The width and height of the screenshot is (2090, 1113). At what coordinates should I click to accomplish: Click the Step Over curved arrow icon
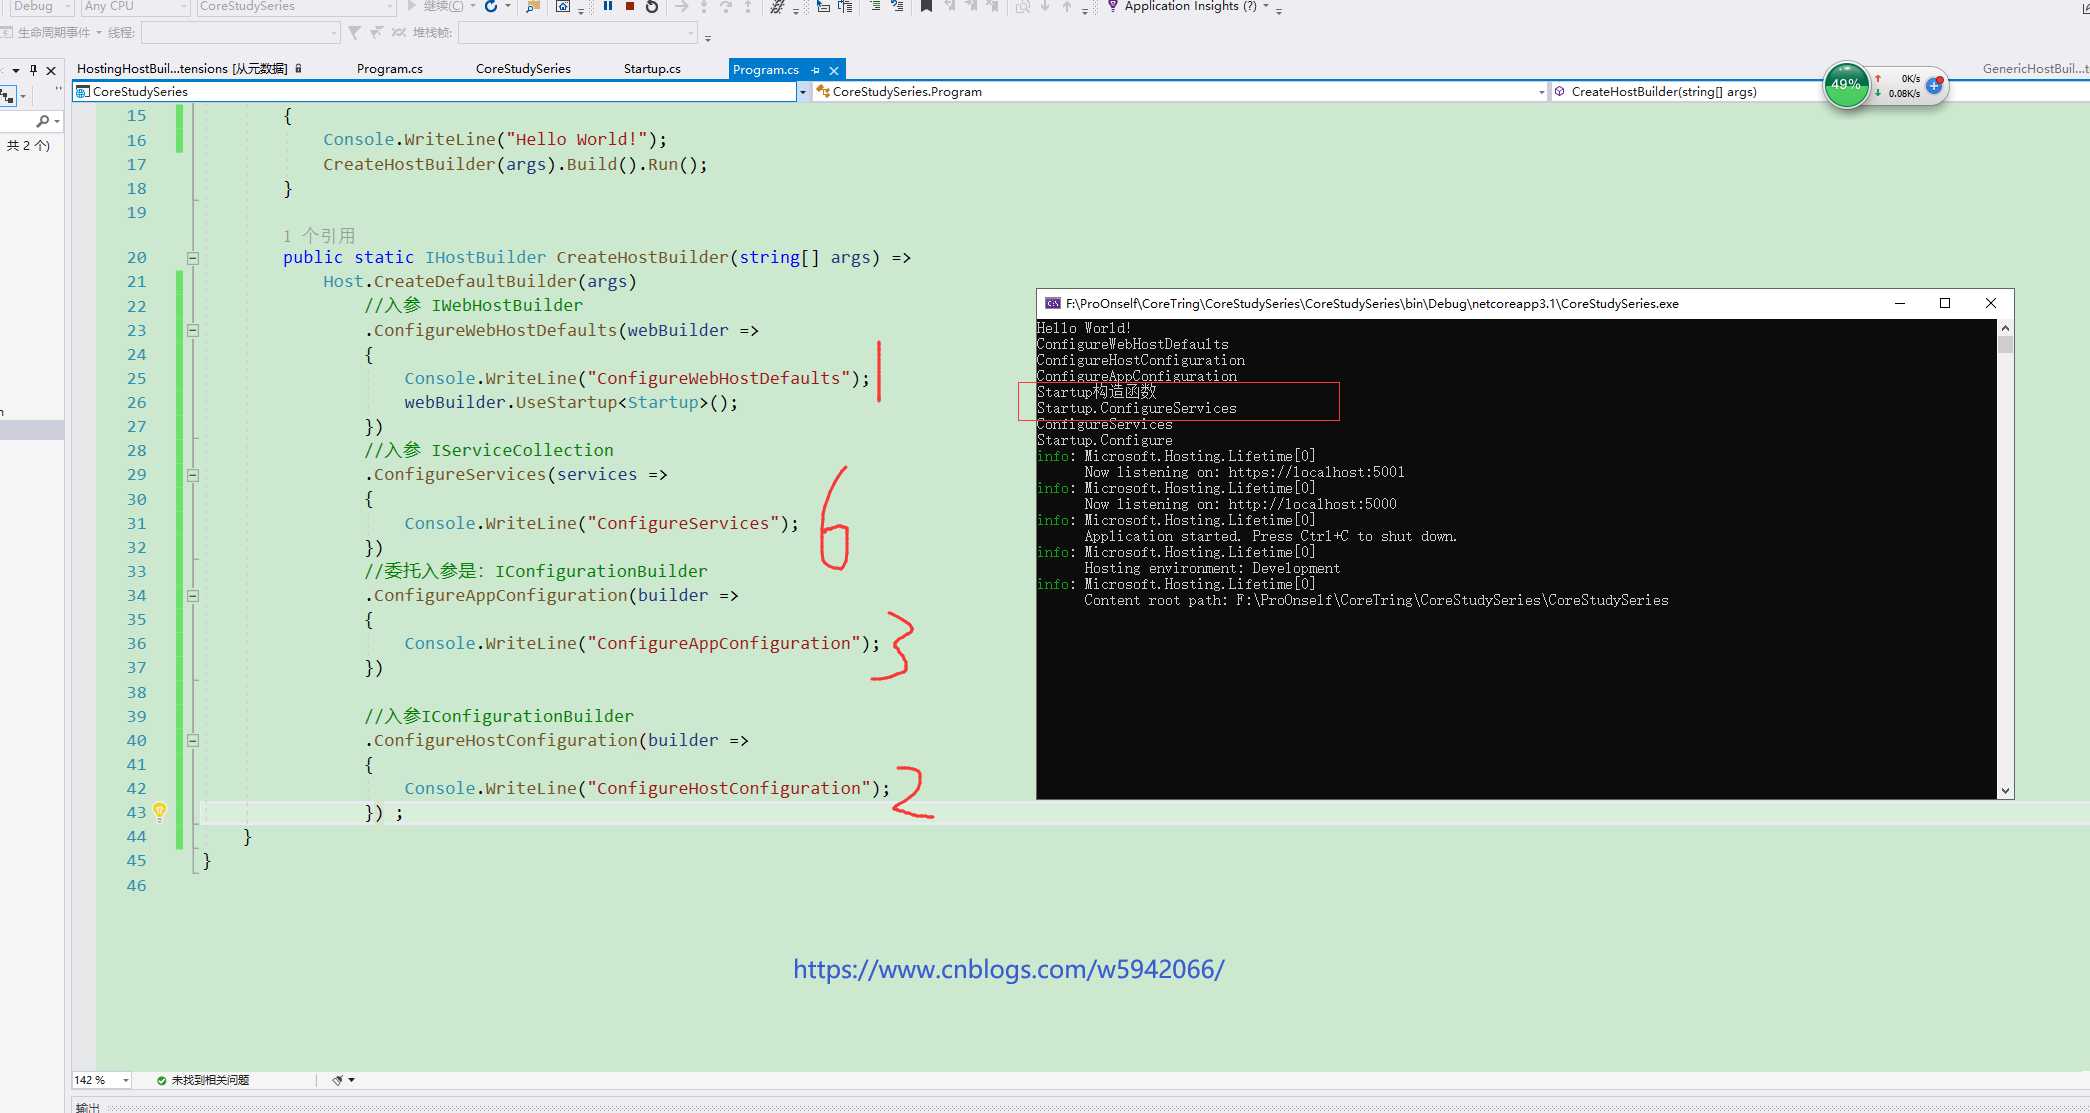pos(726,6)
